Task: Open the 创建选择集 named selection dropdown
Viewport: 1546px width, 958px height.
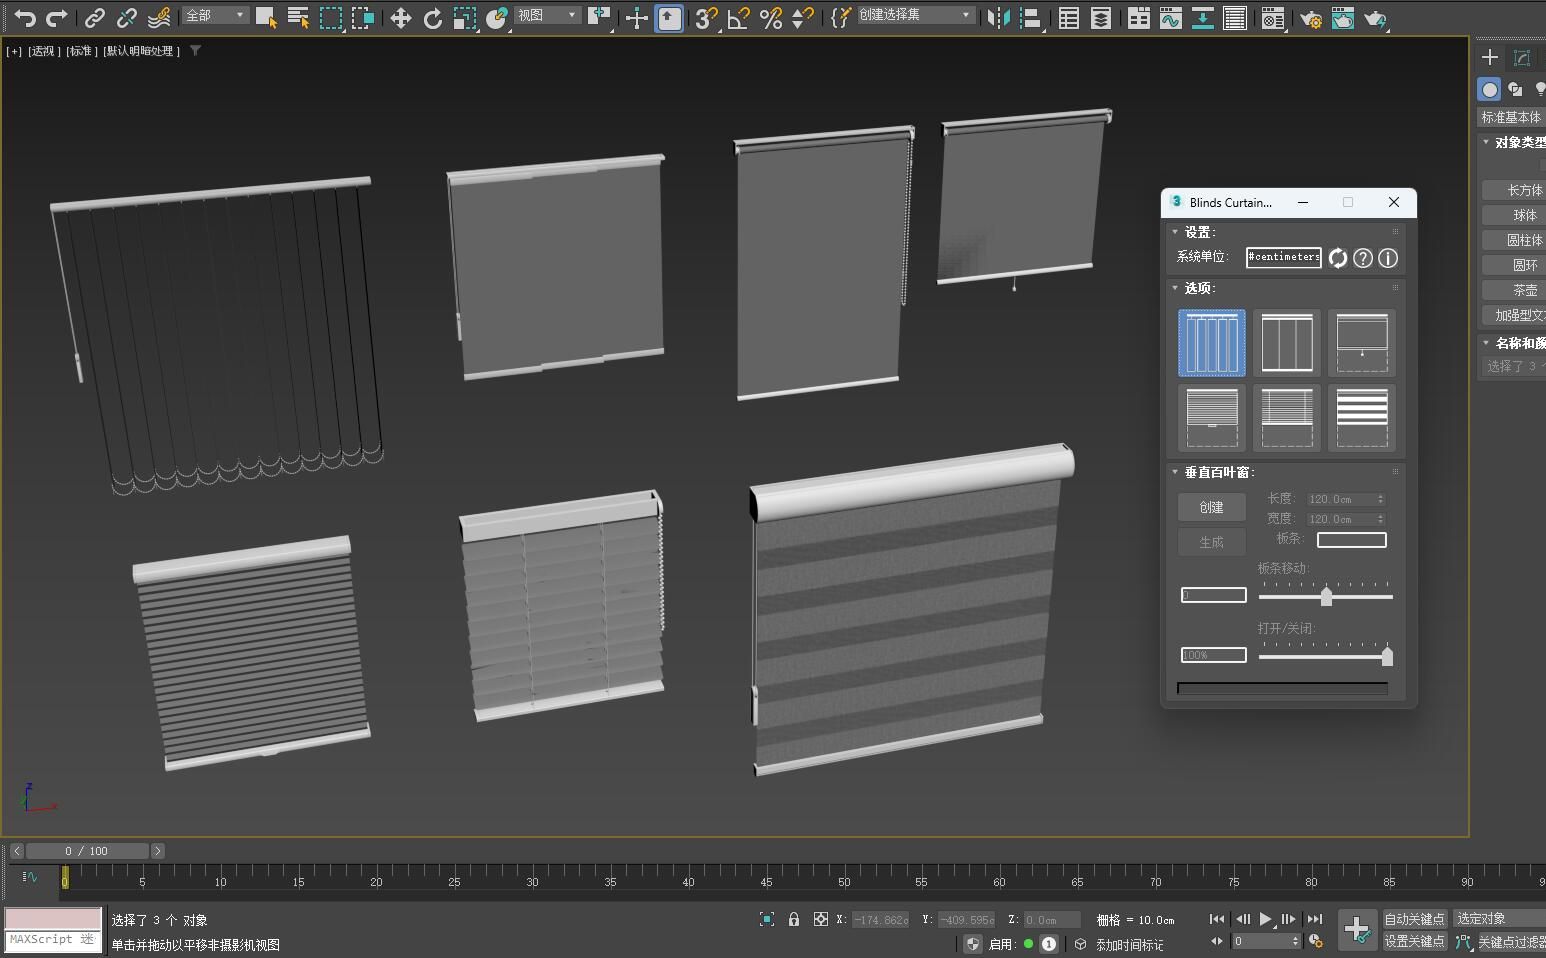Action: [x=915, y=15]
